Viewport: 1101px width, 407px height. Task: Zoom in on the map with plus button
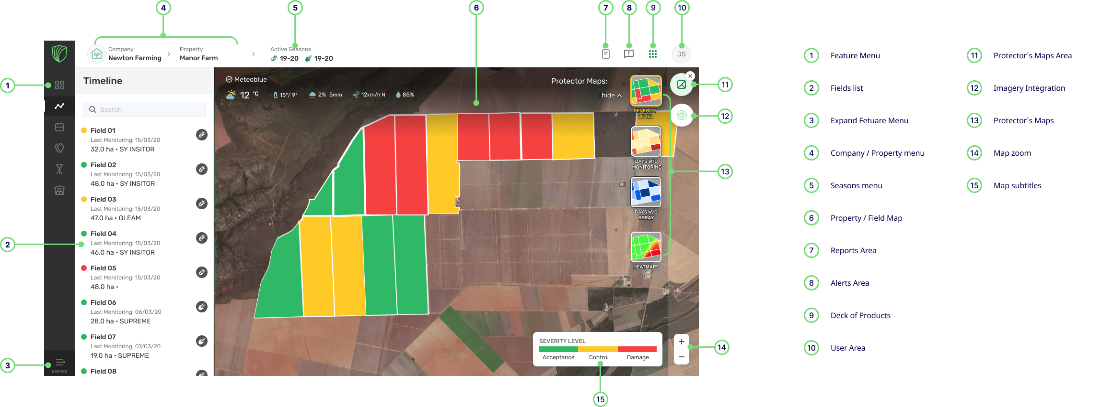click(681, 341)
